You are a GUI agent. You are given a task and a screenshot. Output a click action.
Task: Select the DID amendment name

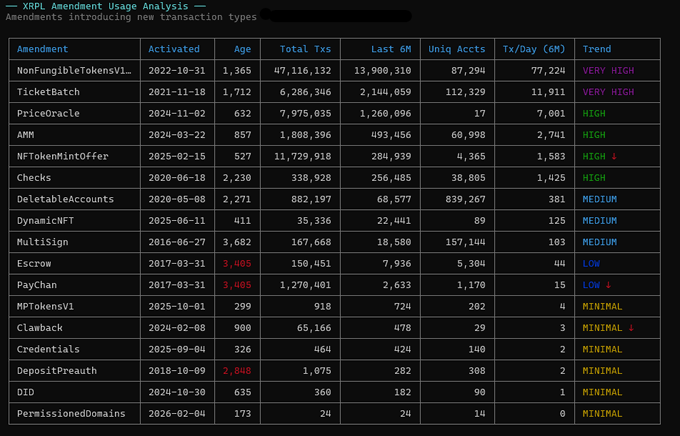26,392
